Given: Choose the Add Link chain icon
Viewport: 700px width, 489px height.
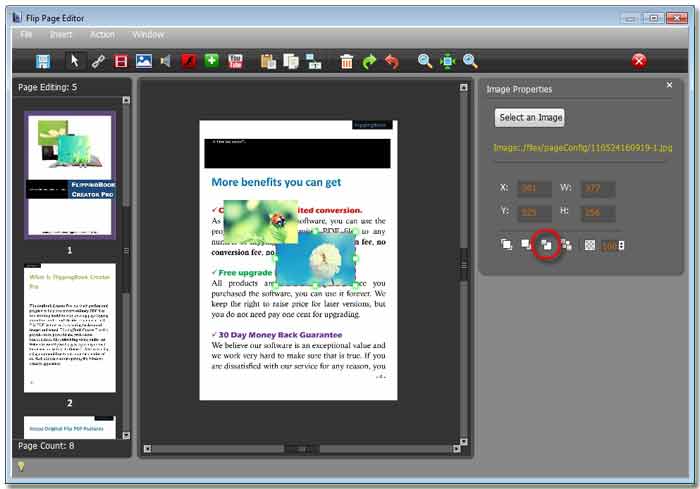Looking at the screenshot, I should pos(98,61).
